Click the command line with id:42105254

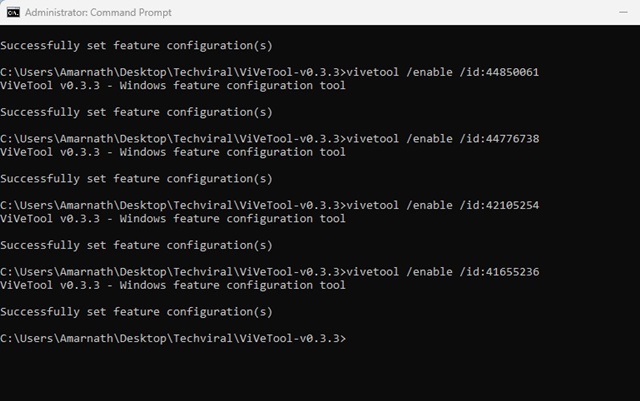[269, 205]
